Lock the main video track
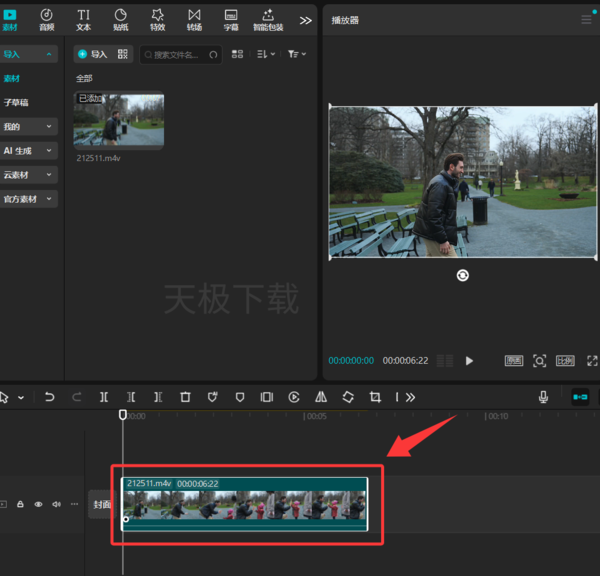Image resolution: width=600 pixels, height=576 pixels. click(x=20, y=504)
